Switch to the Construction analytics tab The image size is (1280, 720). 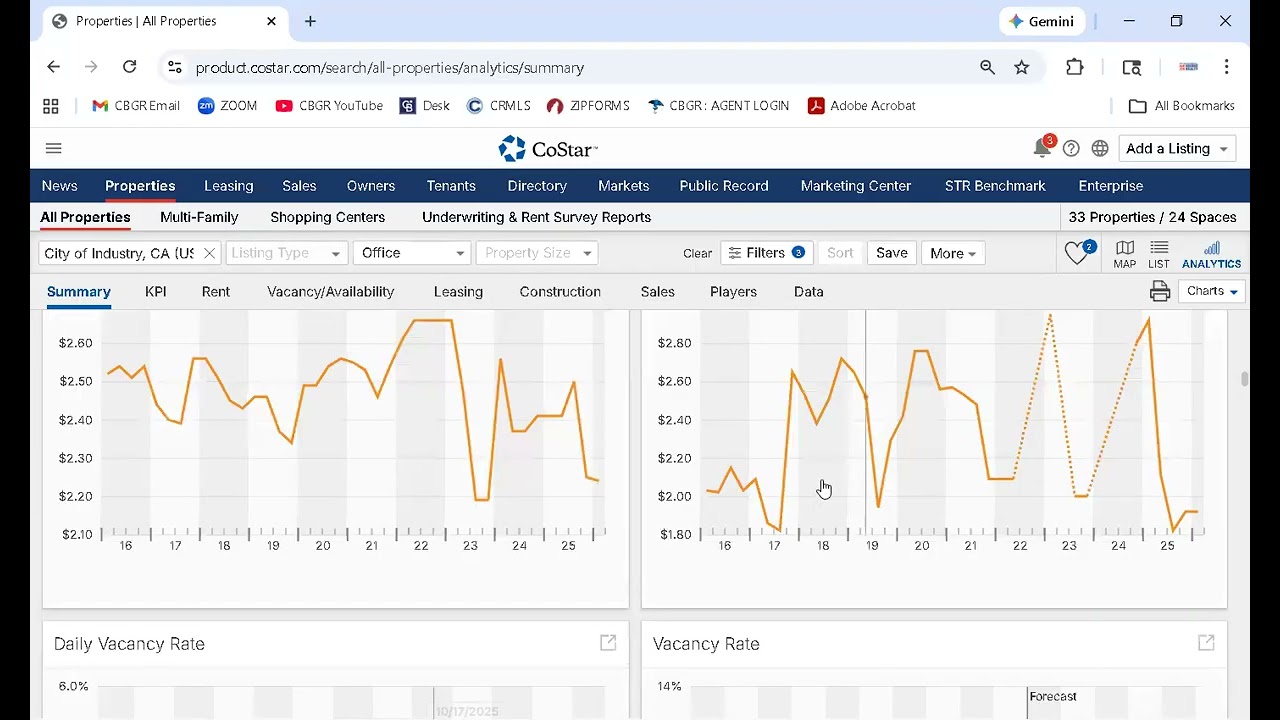(560, 292)
